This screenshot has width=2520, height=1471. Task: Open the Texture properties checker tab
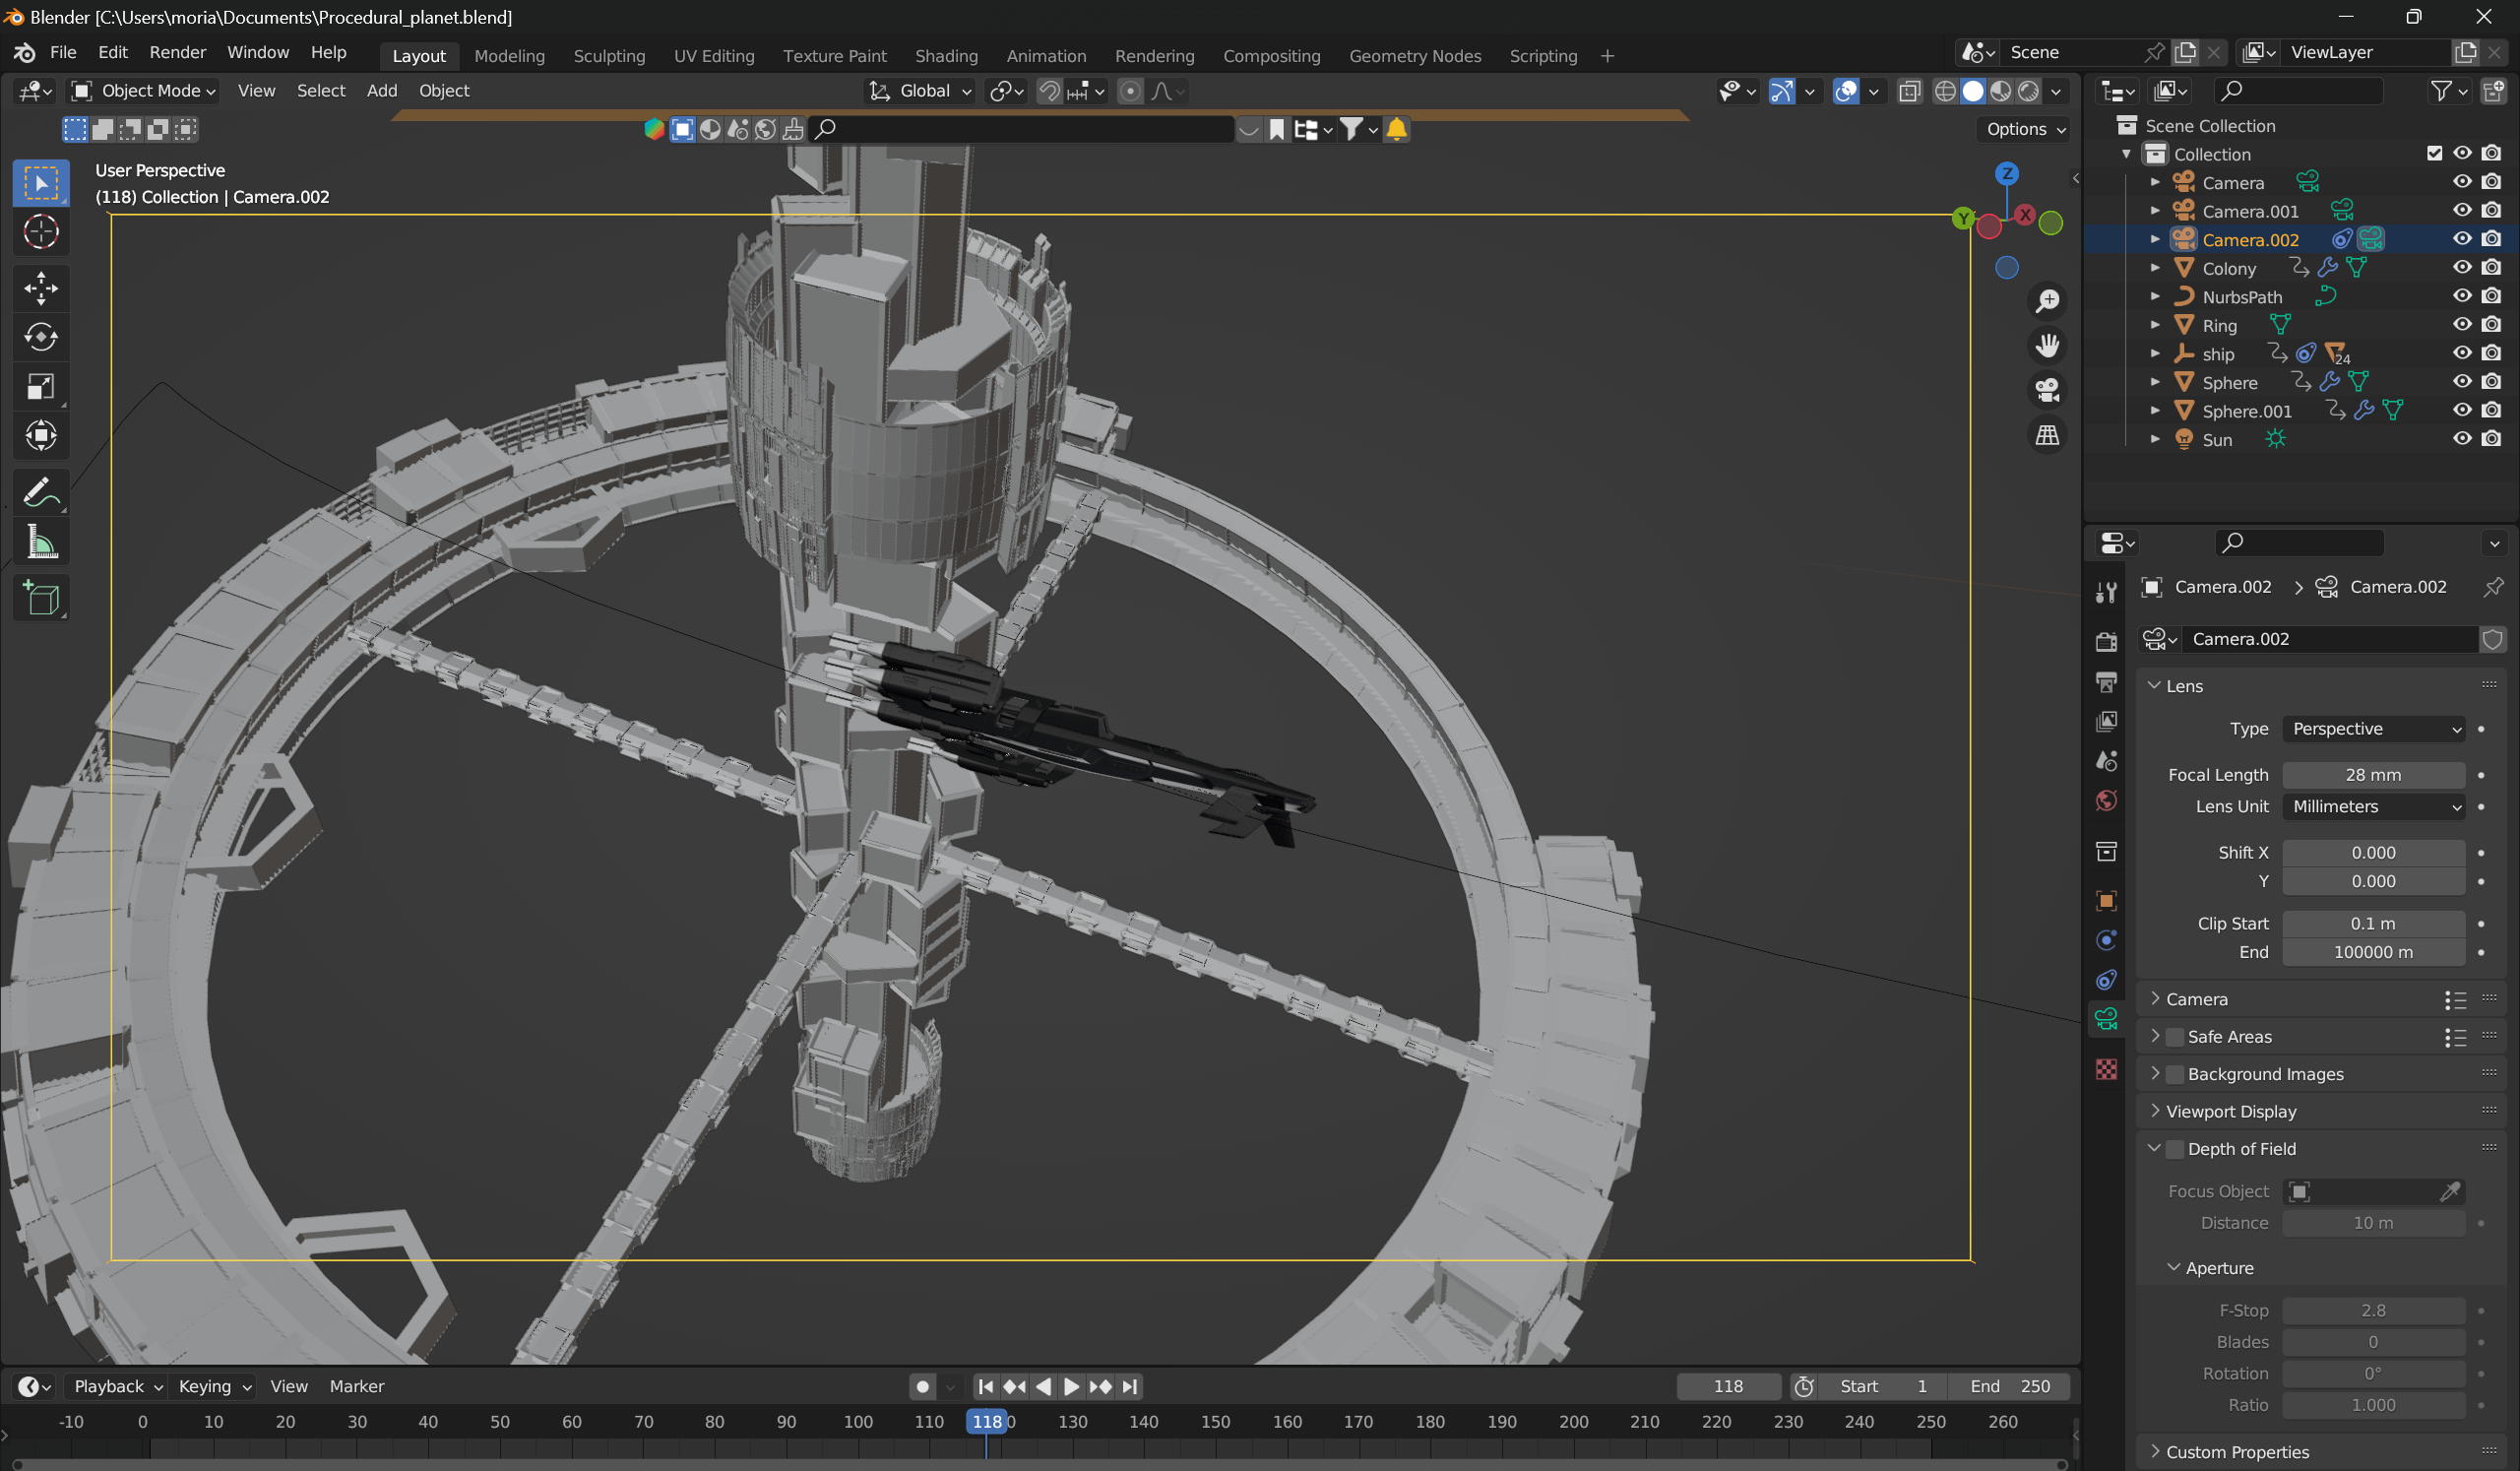pyautogui.click(x=2106, y=1069)
